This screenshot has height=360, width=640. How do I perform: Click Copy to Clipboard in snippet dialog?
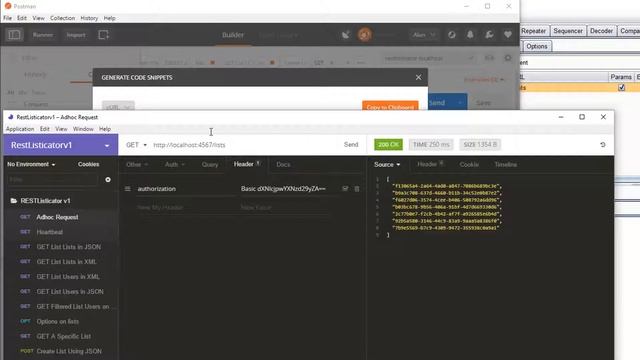(390, 106)
